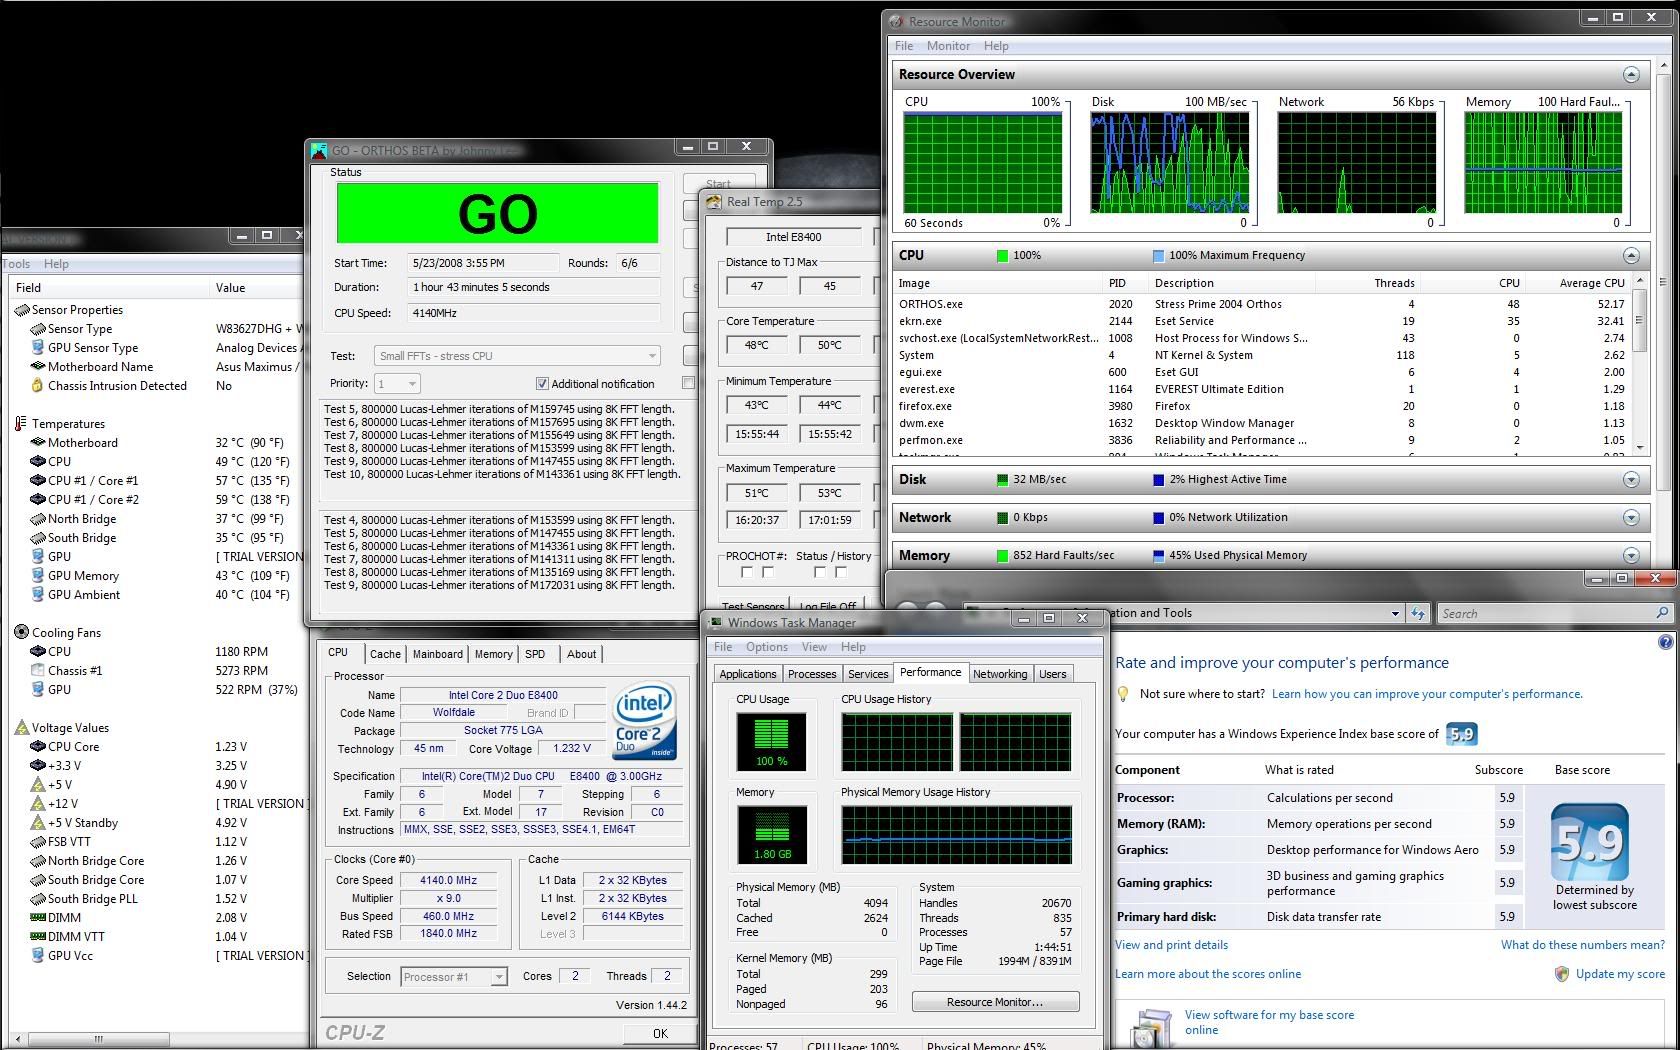
Task: Click the Value column header in Everest
Action: tap(258, 288)
